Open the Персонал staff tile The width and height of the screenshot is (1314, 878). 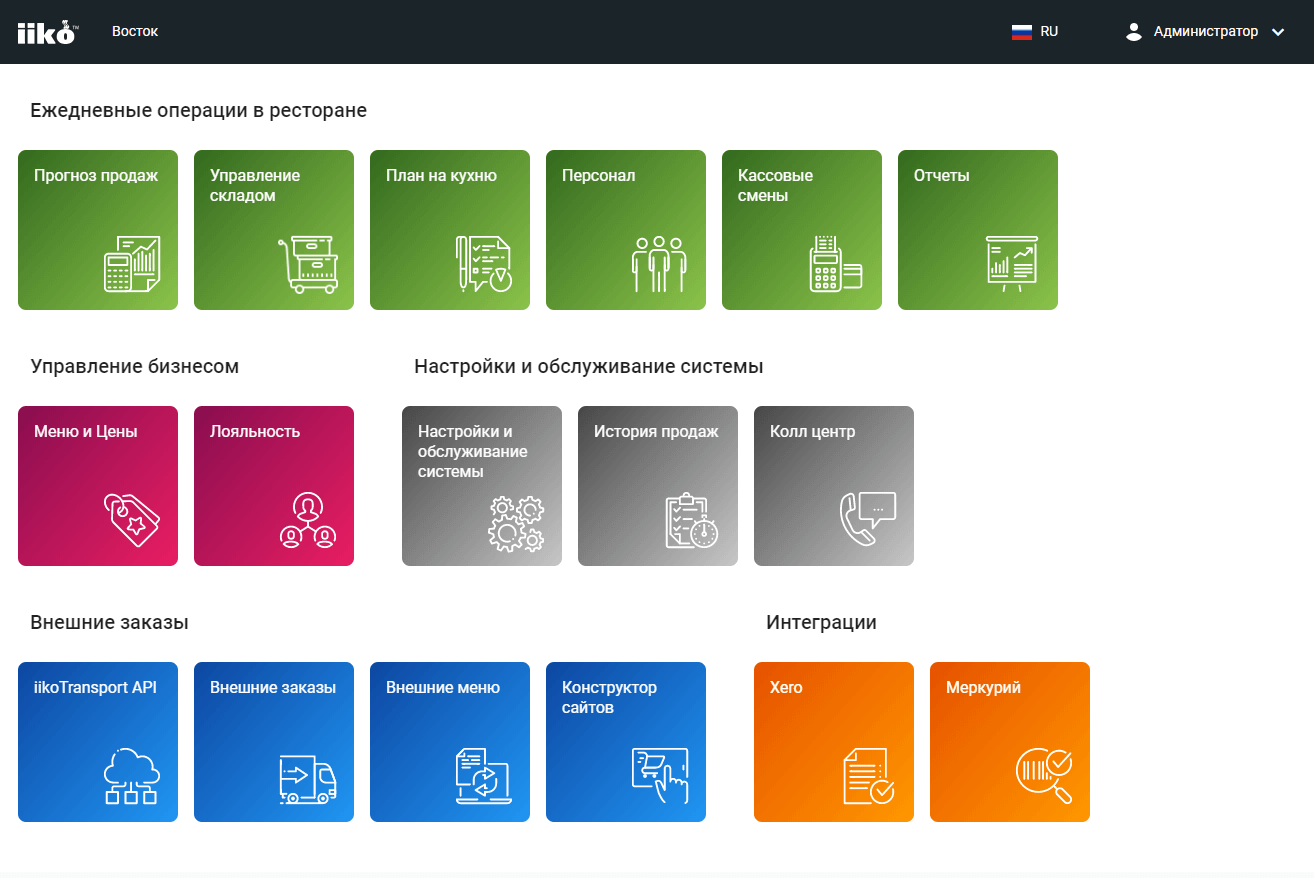point(626,230)
